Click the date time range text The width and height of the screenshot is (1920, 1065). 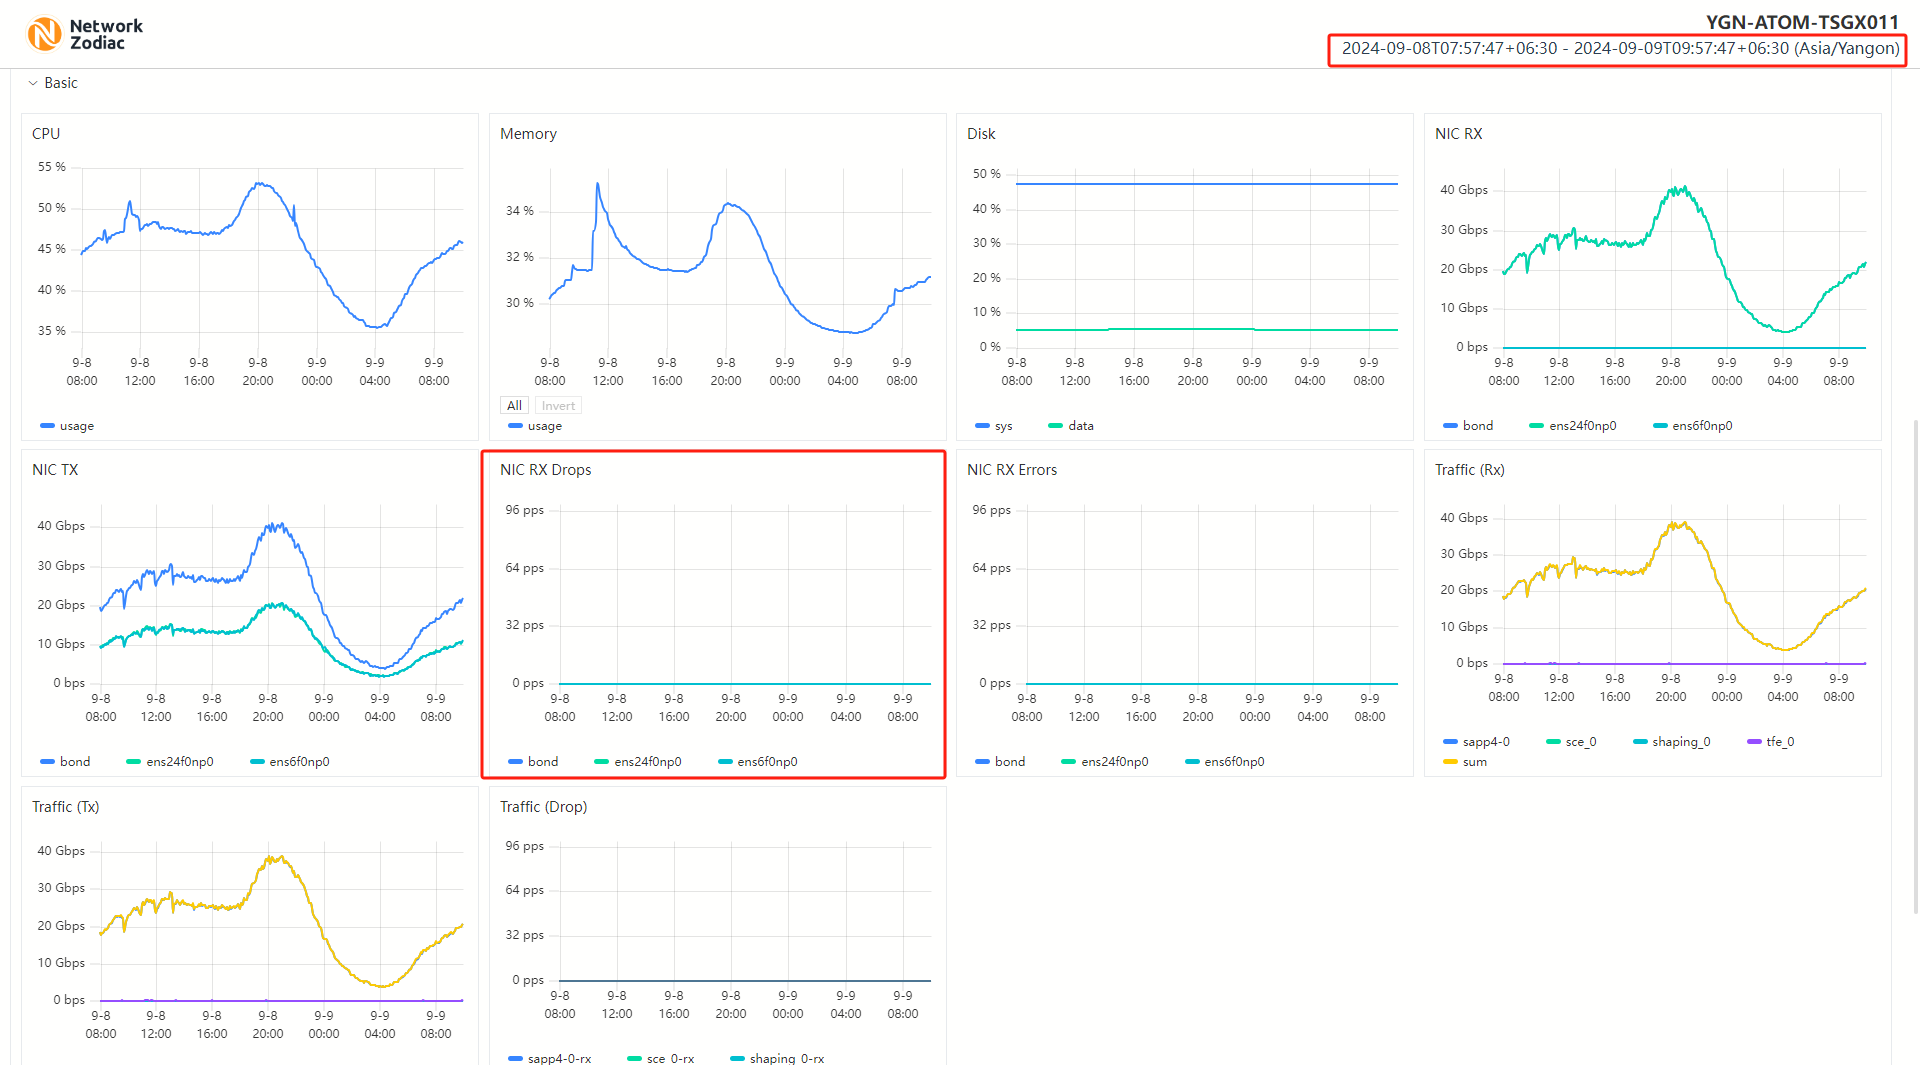point(1619,49)
